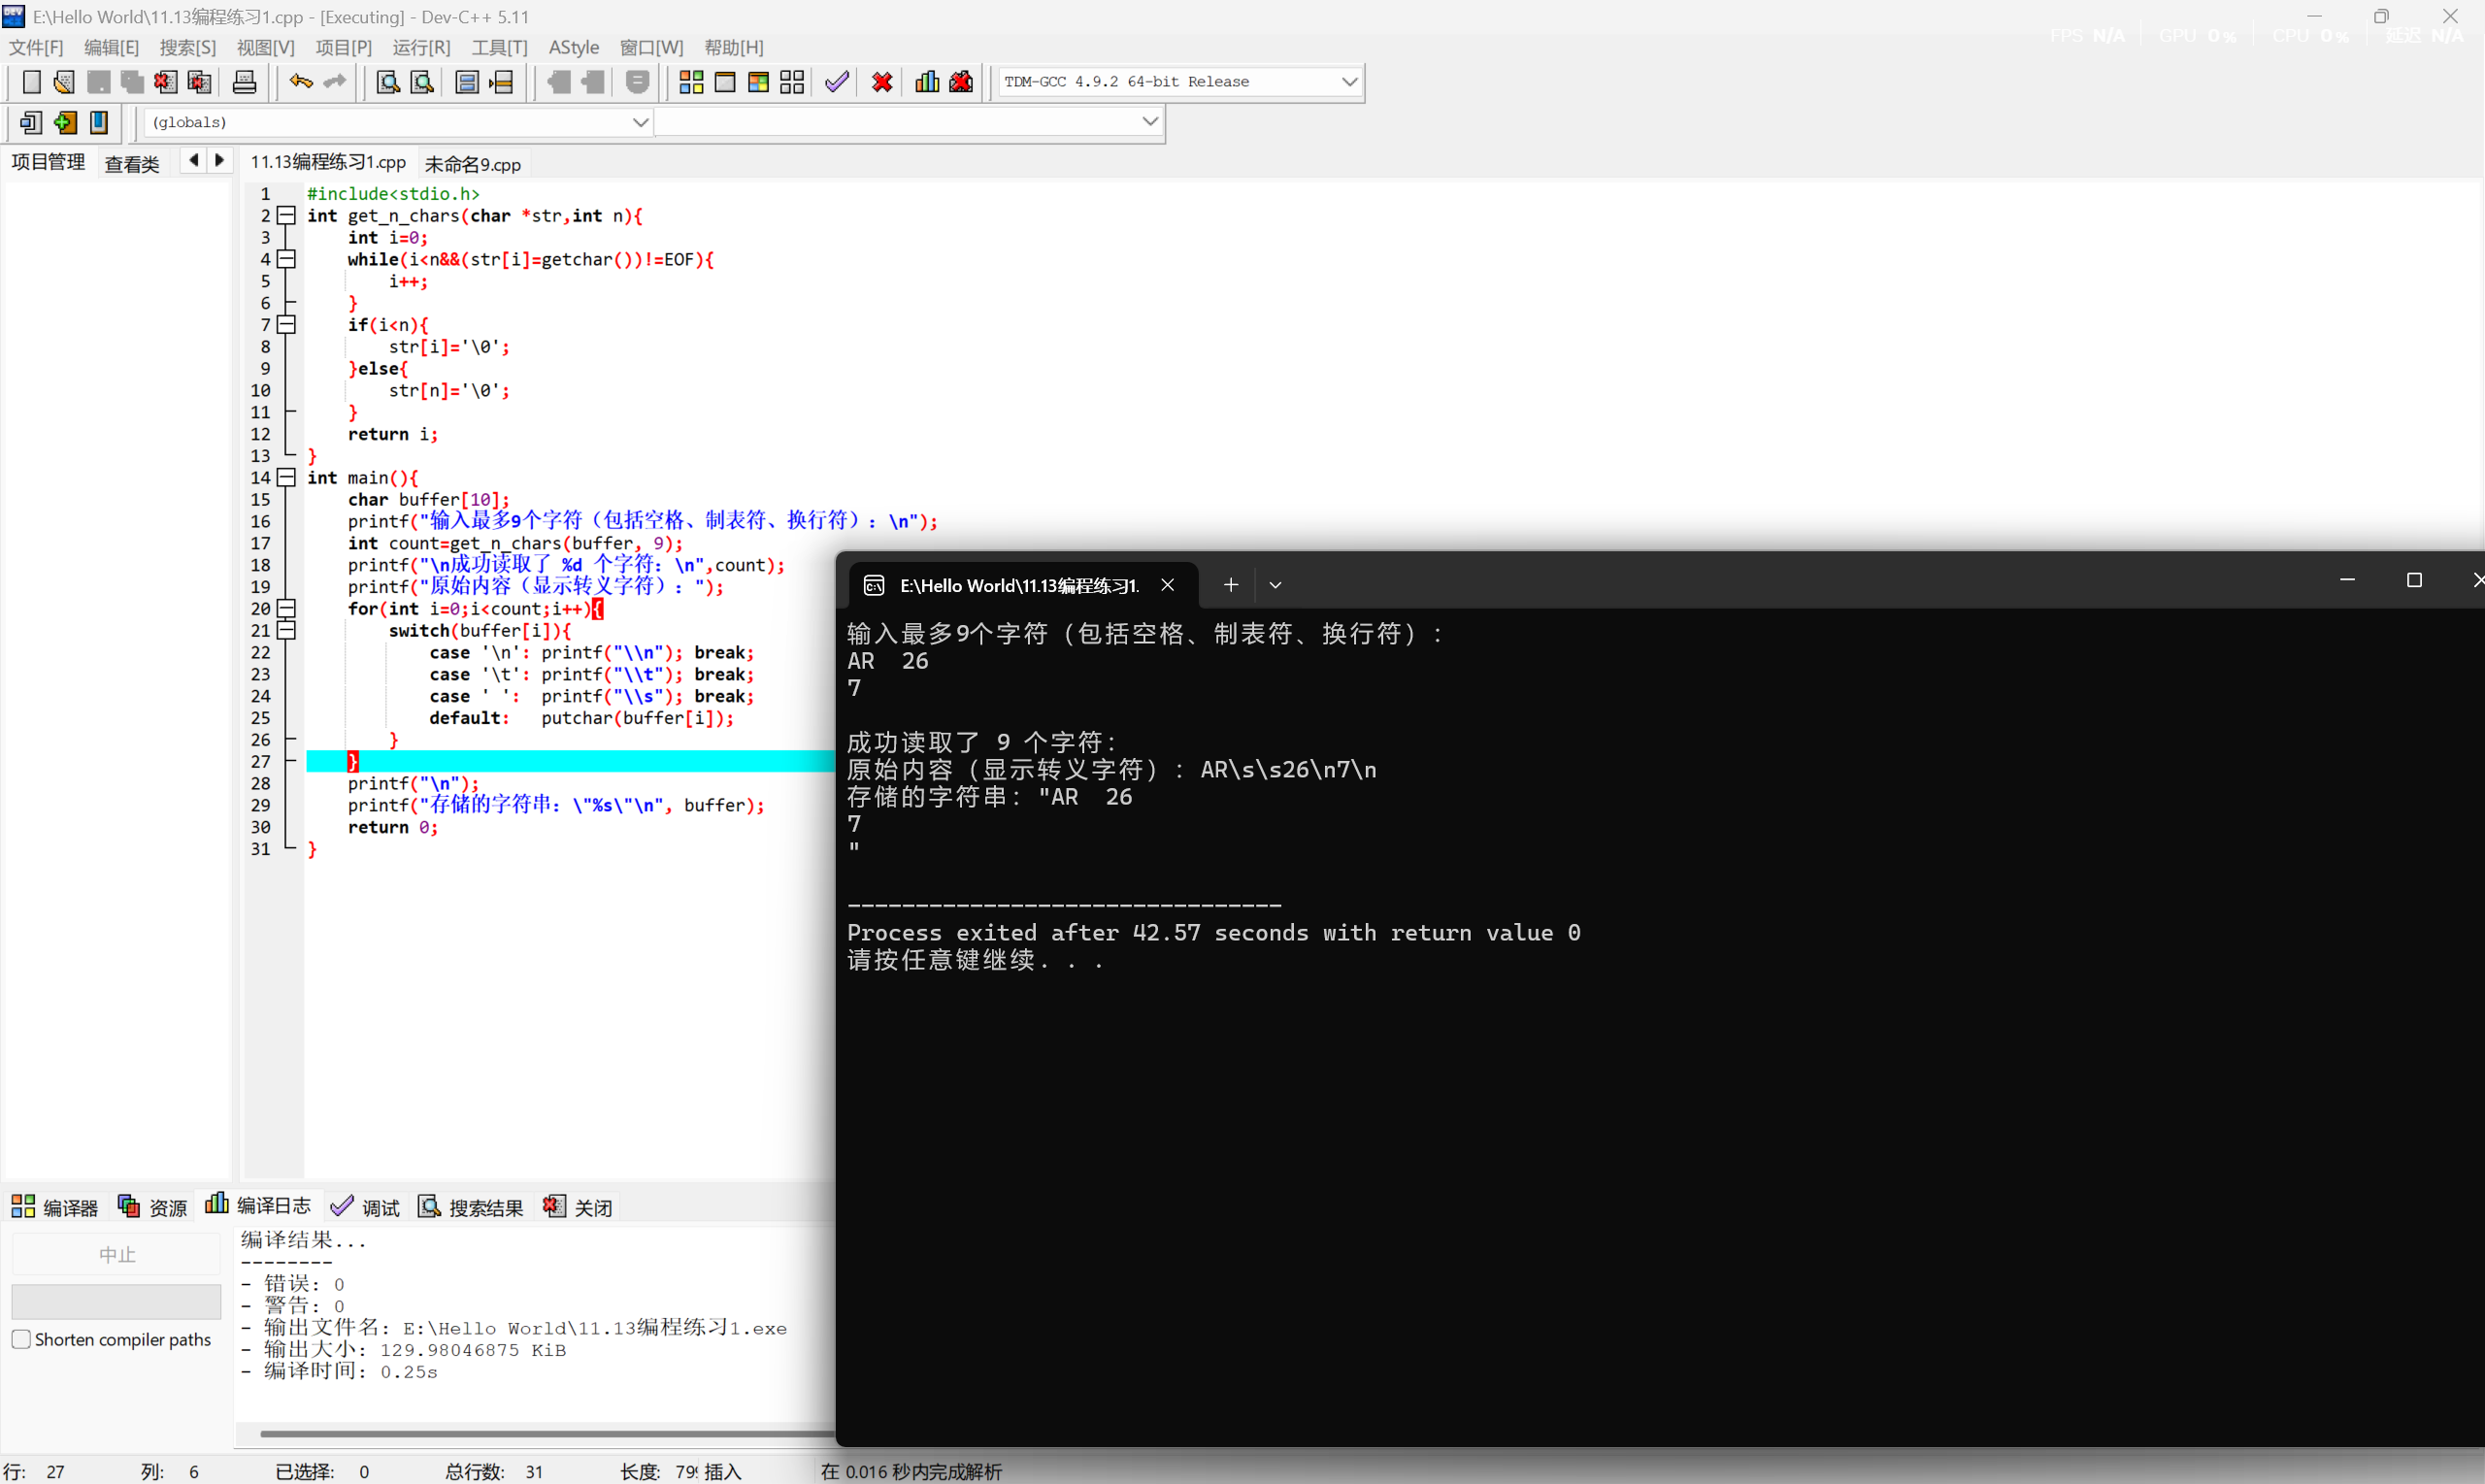
Task: Click the Run icon in toolbar
Action: click(725, 82)
